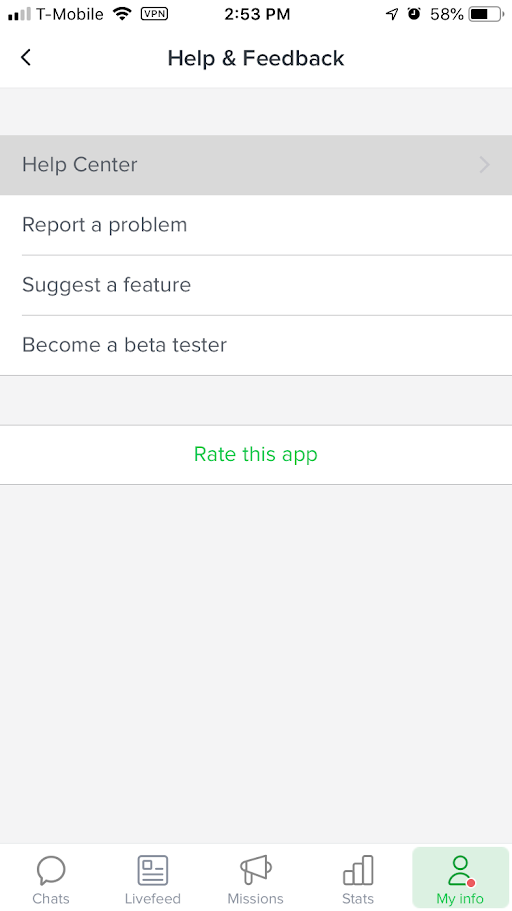The image size is (512, 911).
Task: Tap the VPN status indicator
Action: 155,14
